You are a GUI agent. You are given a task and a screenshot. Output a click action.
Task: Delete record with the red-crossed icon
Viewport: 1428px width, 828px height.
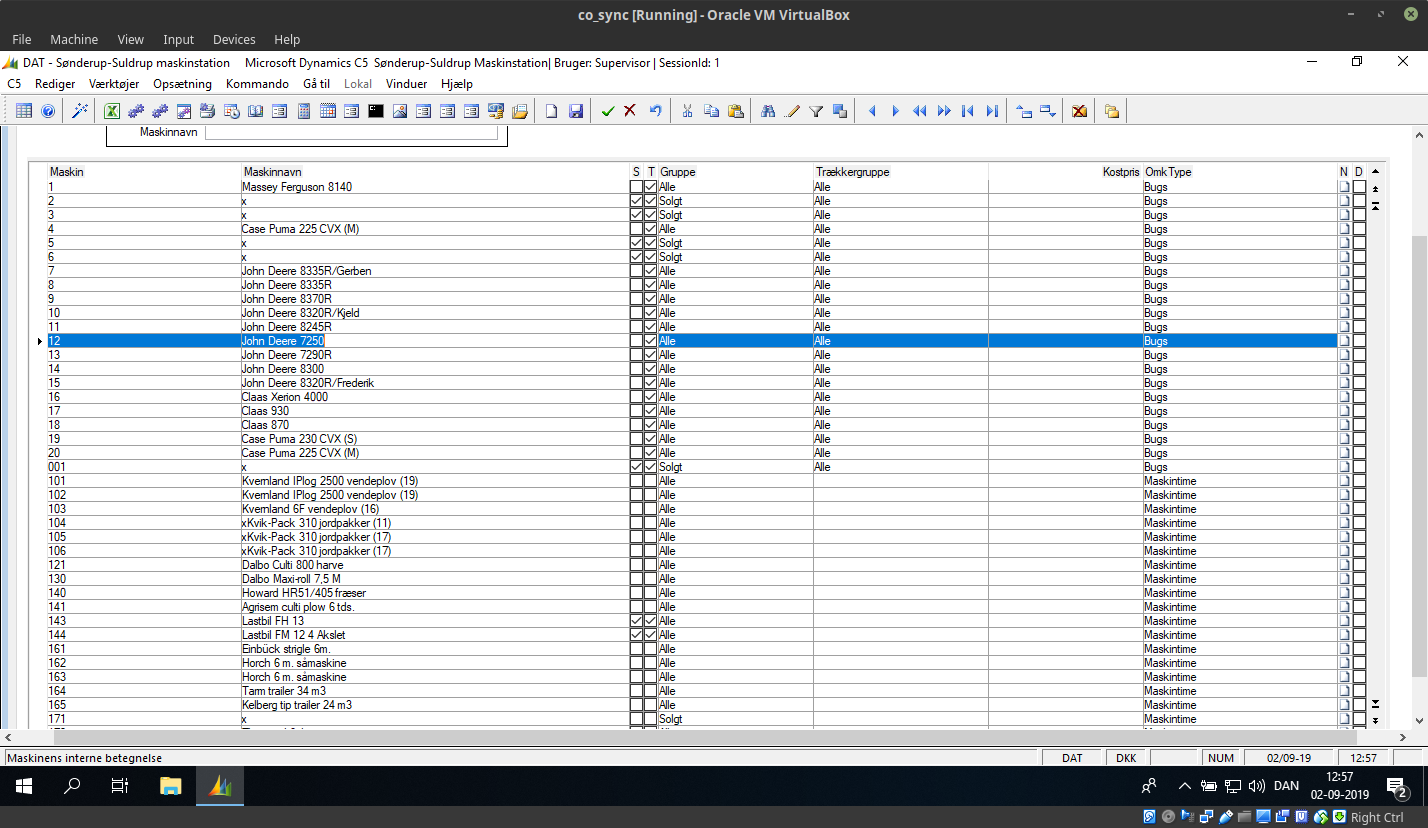point(1079,111)
